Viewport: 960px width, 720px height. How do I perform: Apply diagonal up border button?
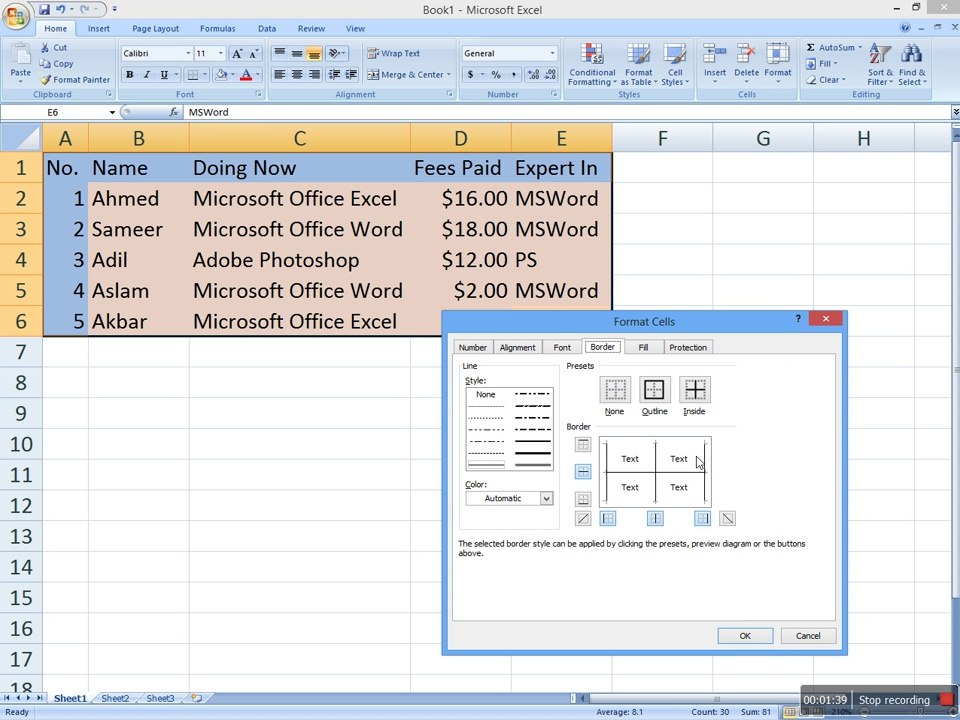(x=583, y=519)
